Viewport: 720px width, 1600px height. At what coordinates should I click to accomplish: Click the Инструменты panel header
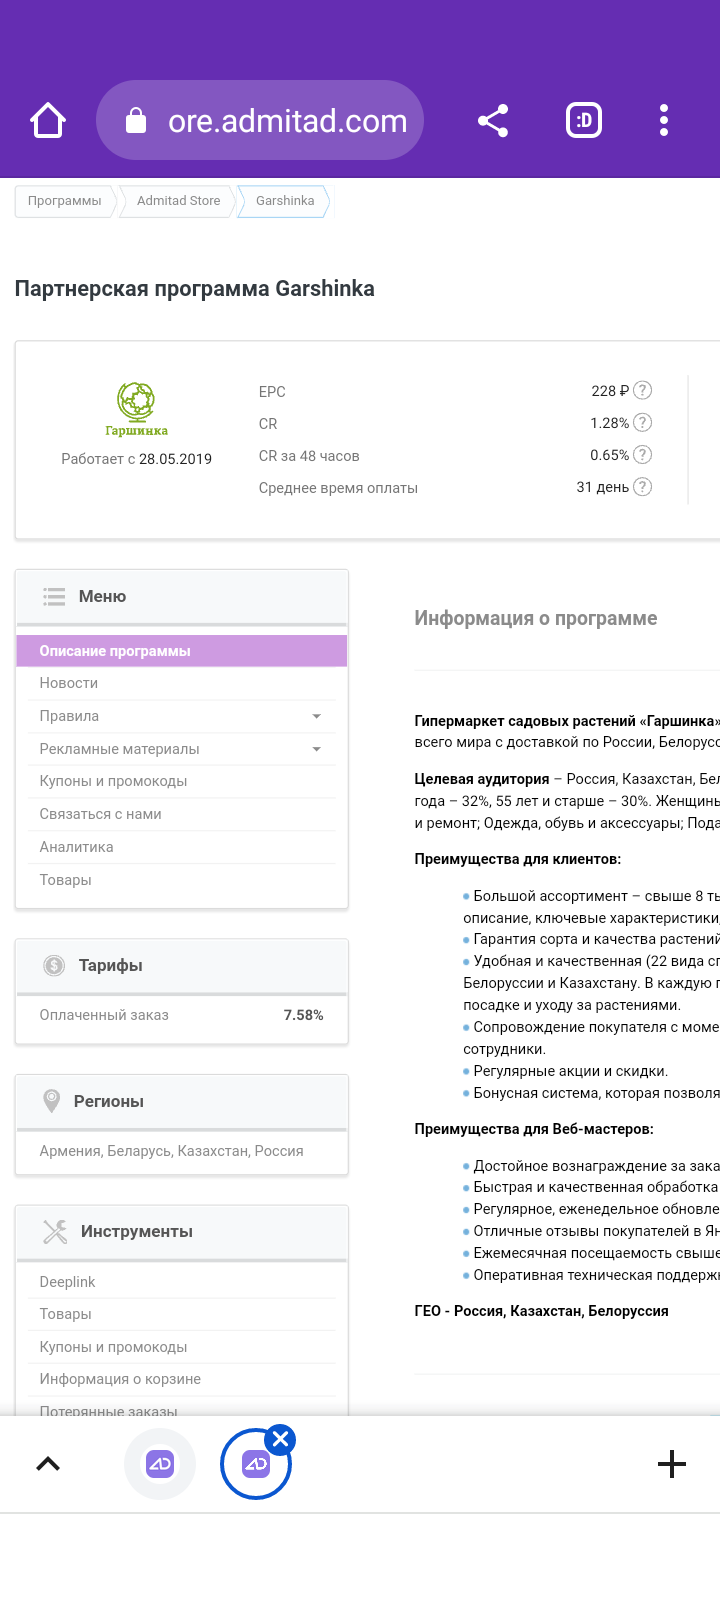tap(182, 1232)
